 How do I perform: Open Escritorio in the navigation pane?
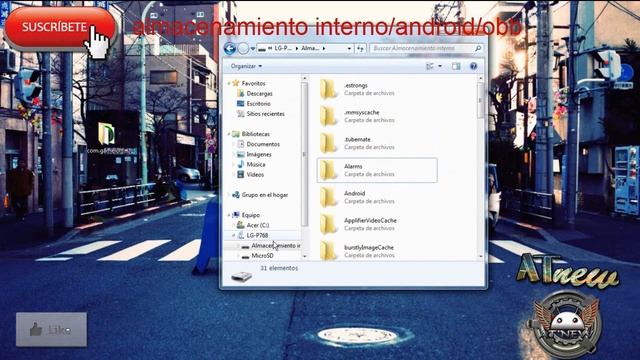coord(258,104)
